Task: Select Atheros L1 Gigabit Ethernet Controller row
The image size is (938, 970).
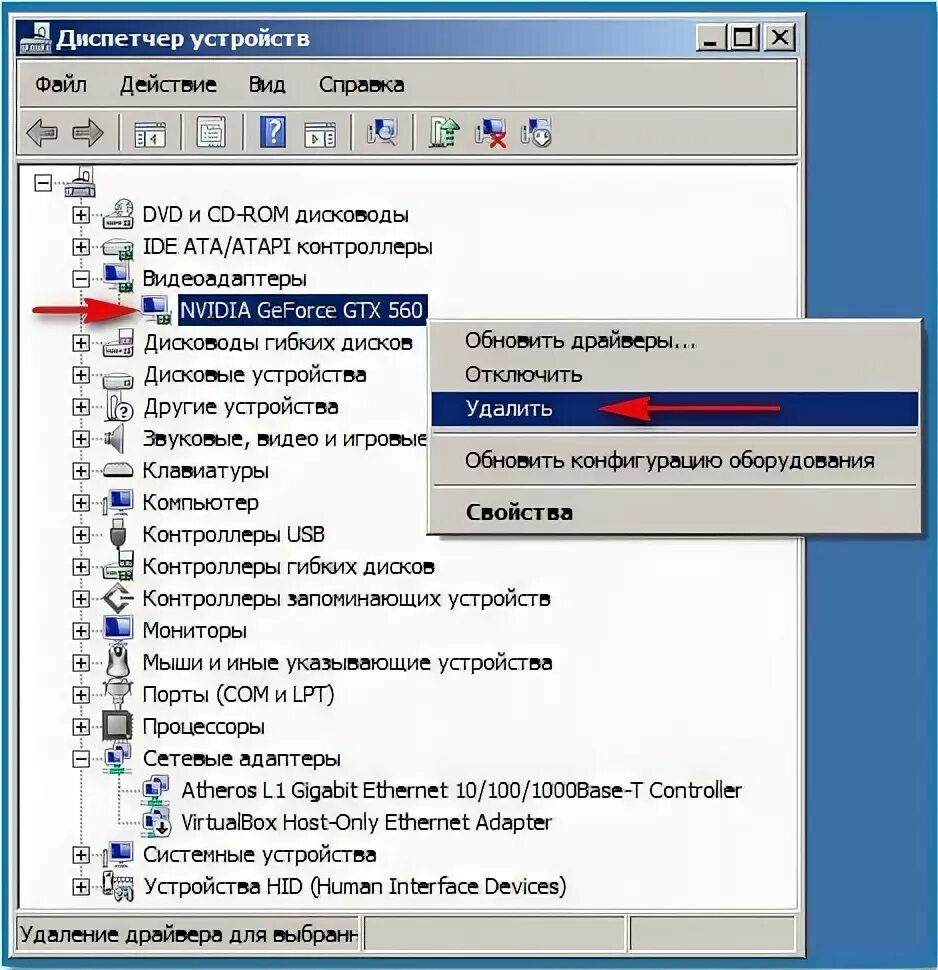Action: click(x=461, y=790)
